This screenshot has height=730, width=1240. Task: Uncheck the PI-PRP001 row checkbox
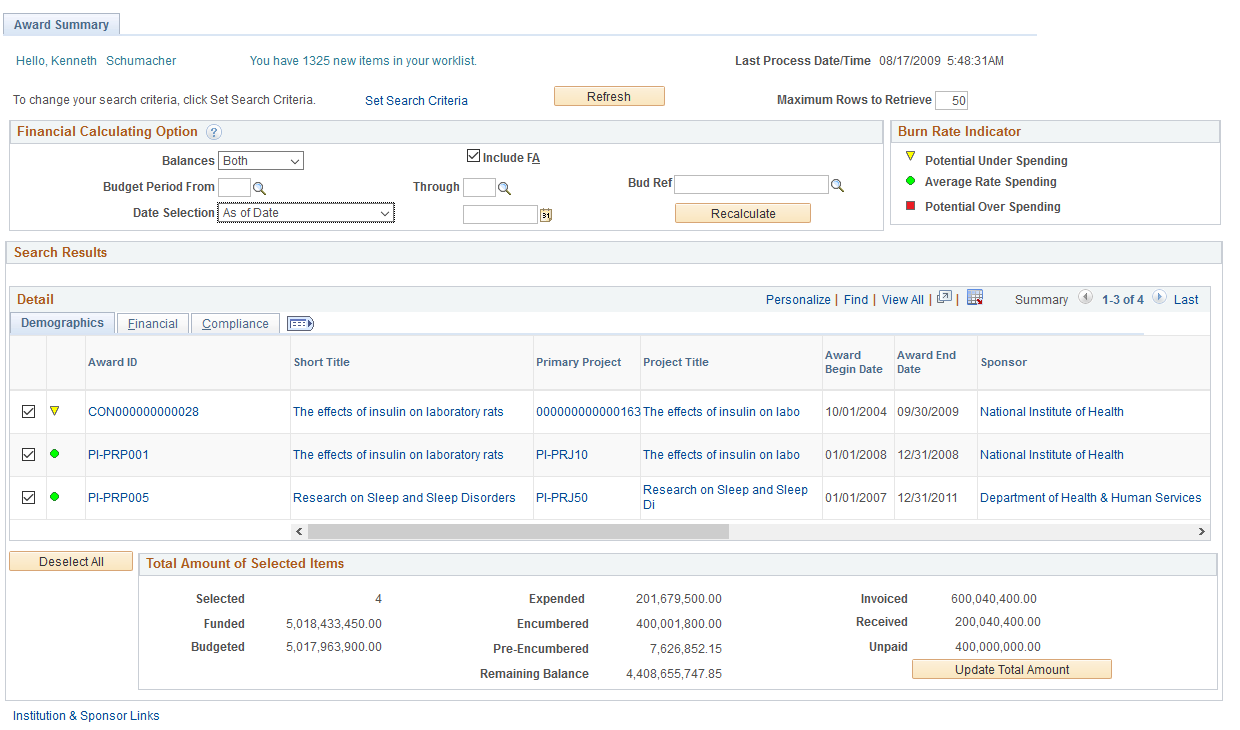pyautogui.click(x=28, y=455)
